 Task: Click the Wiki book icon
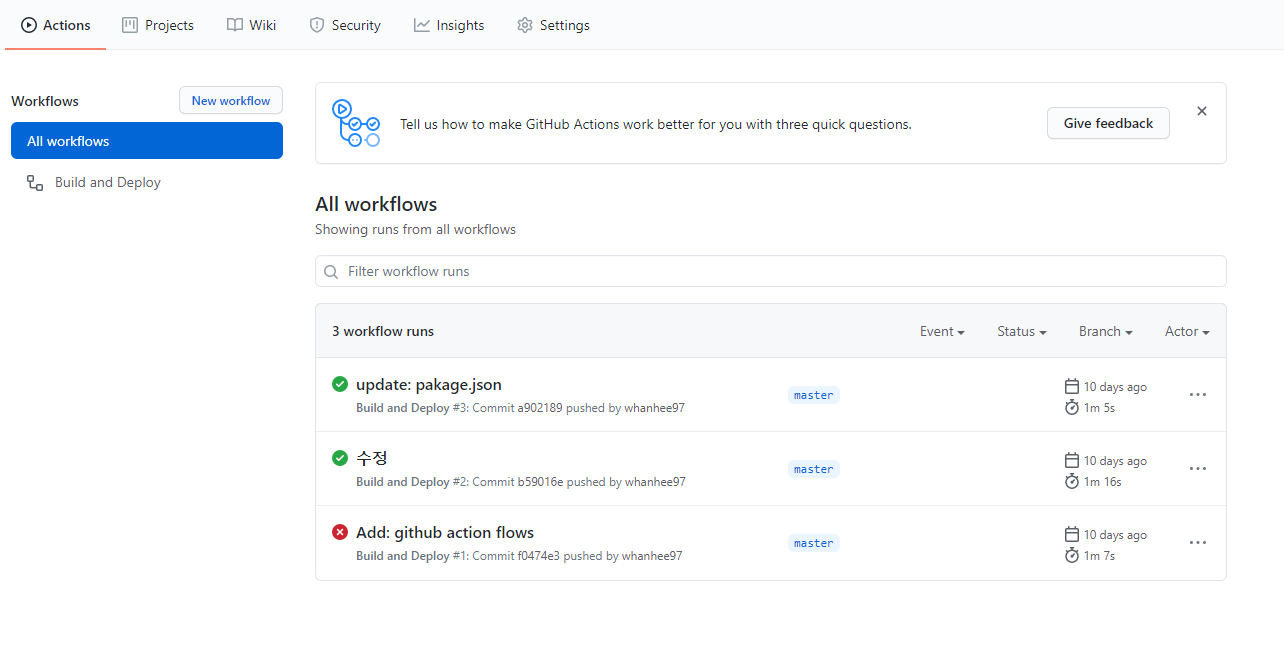(235, 25)
